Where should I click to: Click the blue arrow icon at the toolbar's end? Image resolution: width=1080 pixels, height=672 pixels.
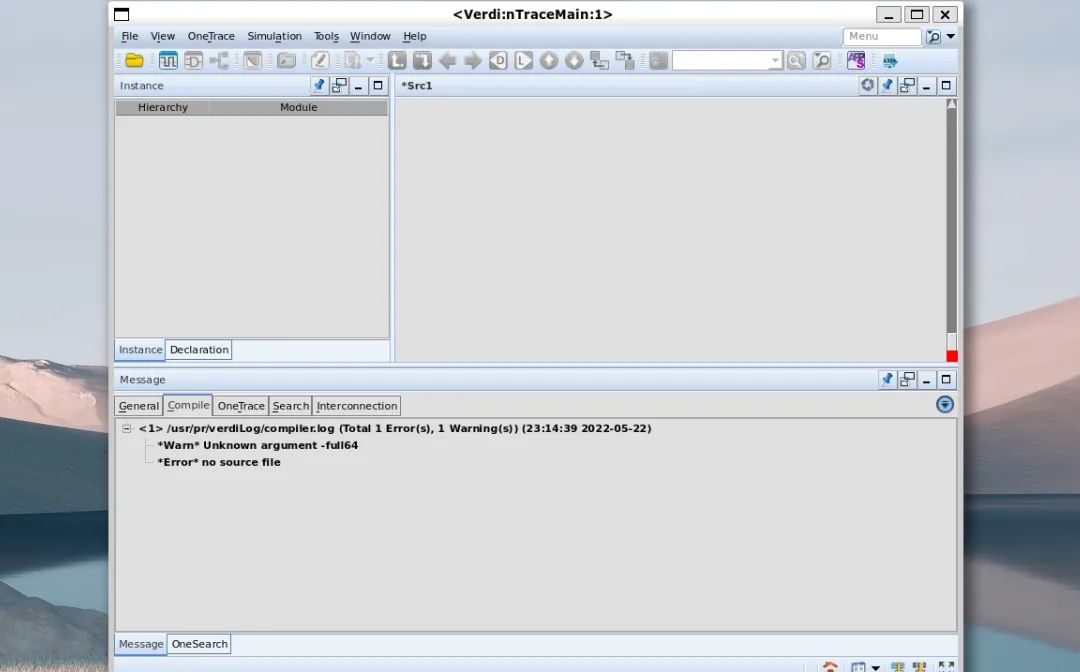tap(890, 61)
